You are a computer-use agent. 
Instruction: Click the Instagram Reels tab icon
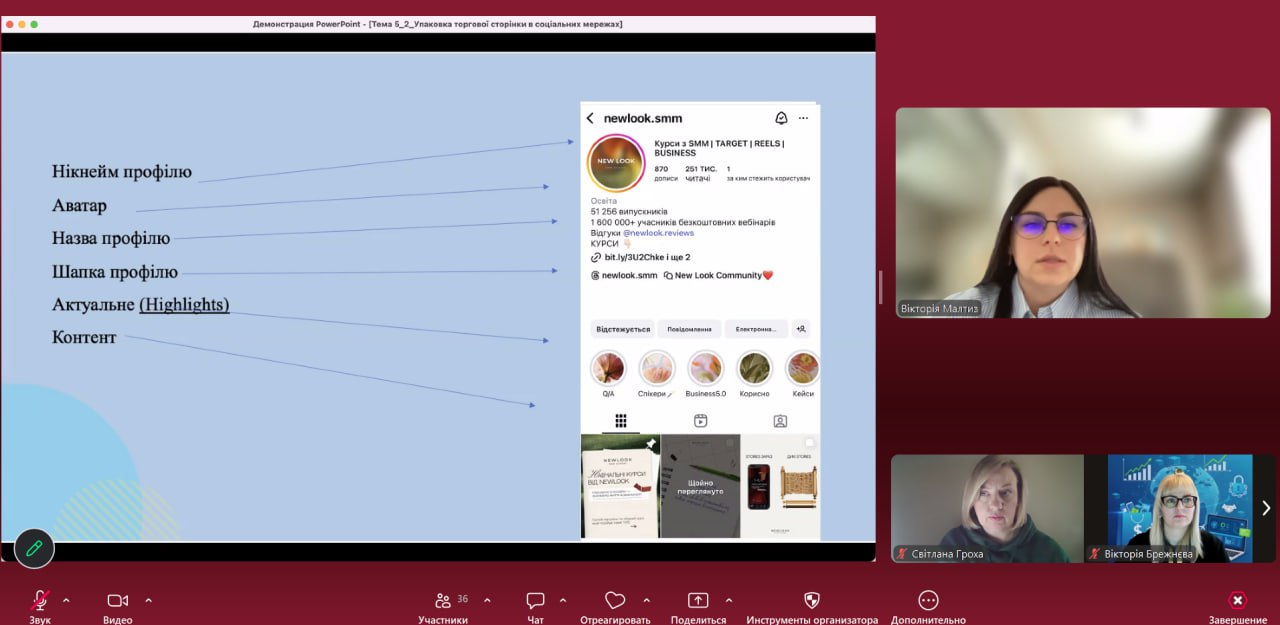pos(700,421)
